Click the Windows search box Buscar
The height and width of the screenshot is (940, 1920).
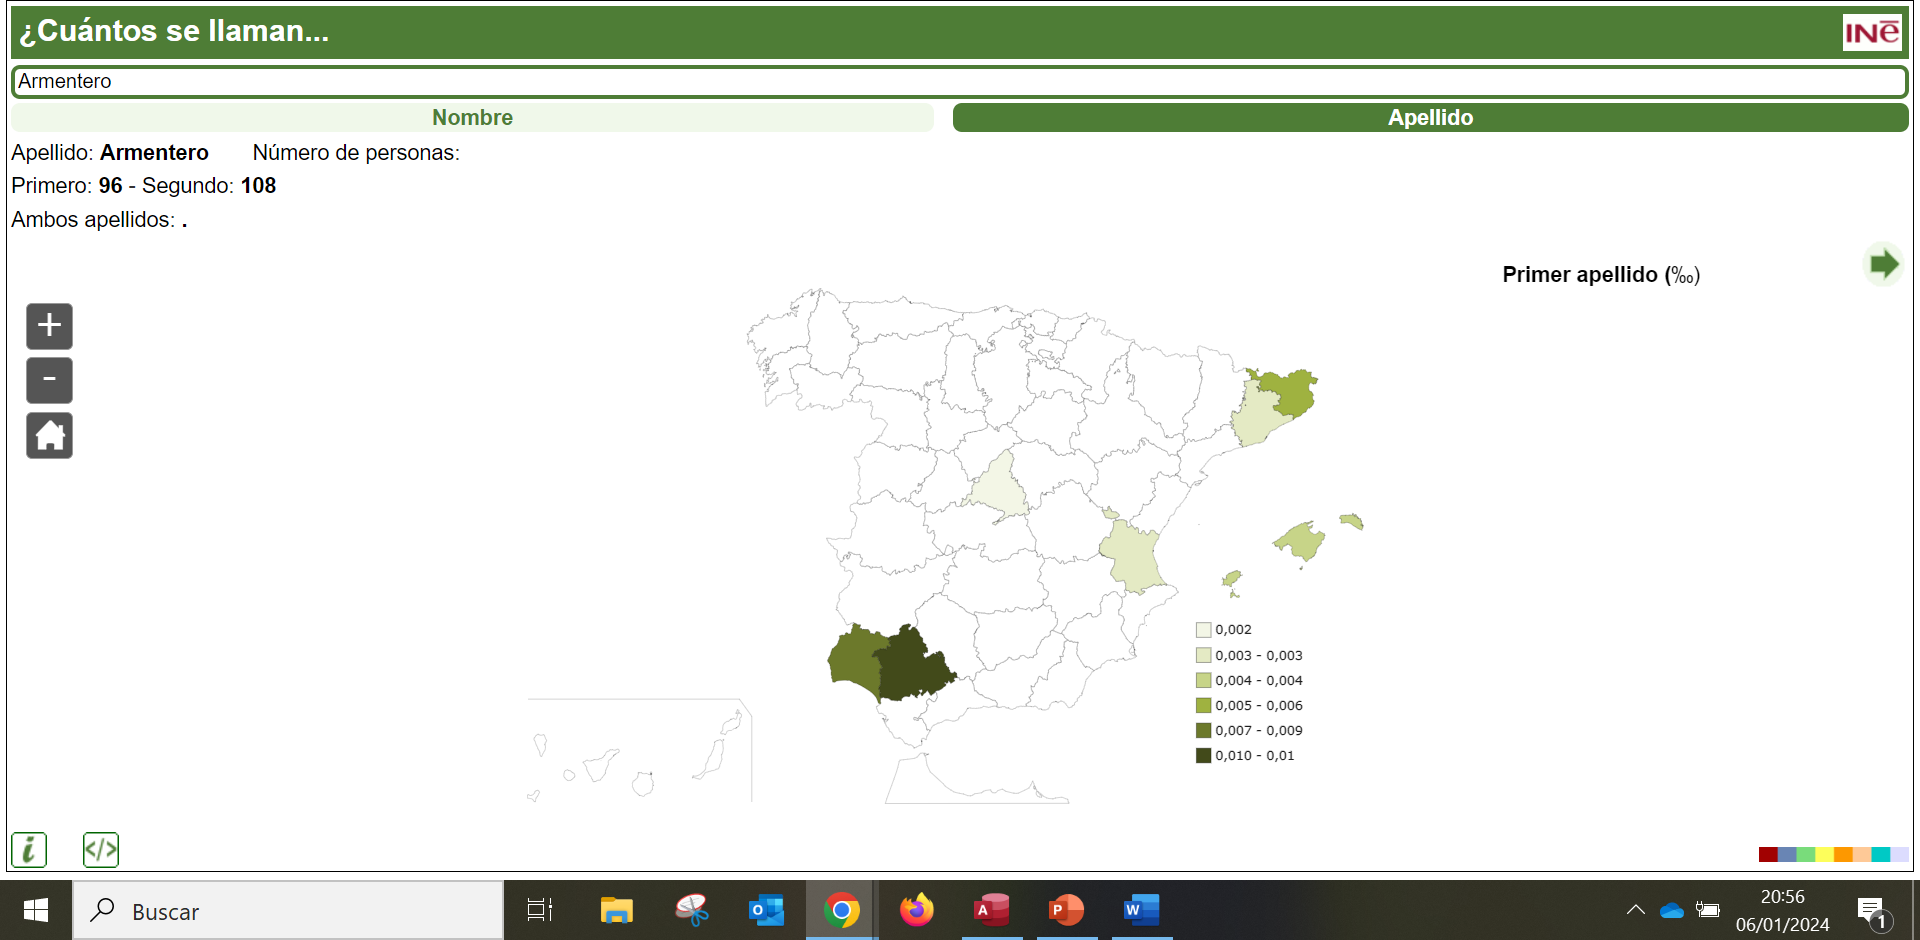pyautogui.click(x=288, y=911)
